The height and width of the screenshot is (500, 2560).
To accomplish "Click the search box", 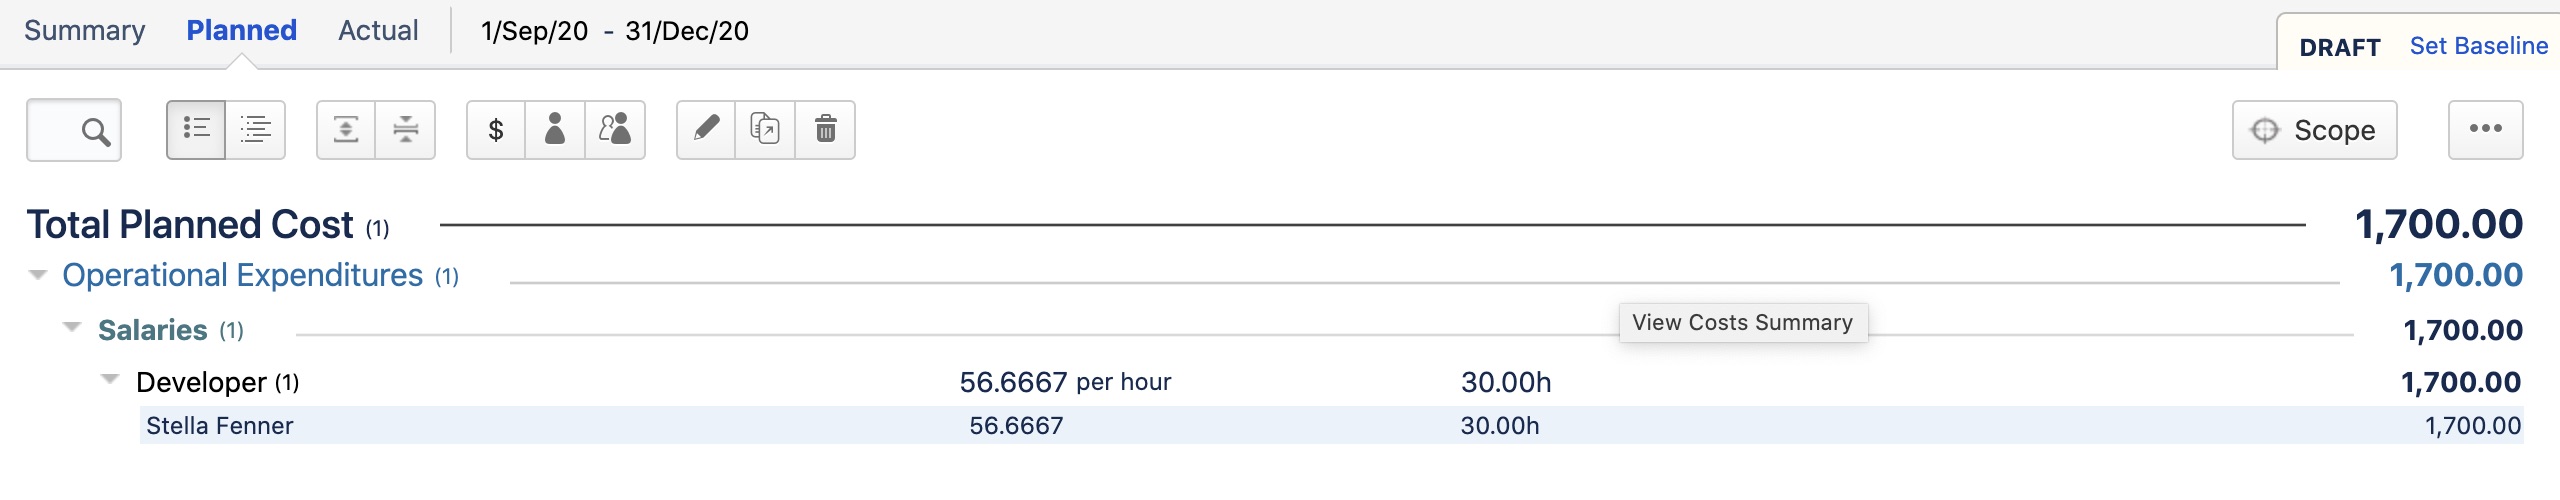I will pos(74,130).
